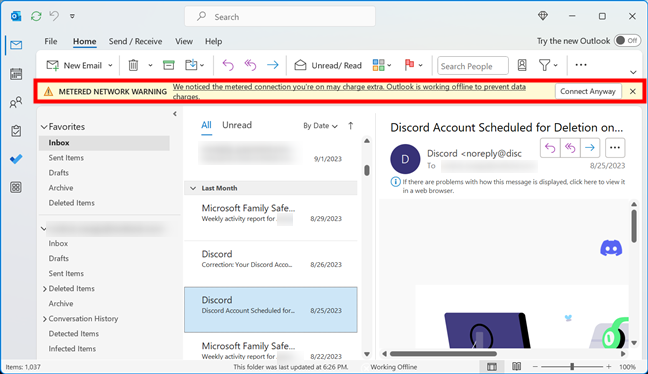Click the Follow Up red flag icon
The width and height of the screenshot is (648, 374).
click(410, 64)
